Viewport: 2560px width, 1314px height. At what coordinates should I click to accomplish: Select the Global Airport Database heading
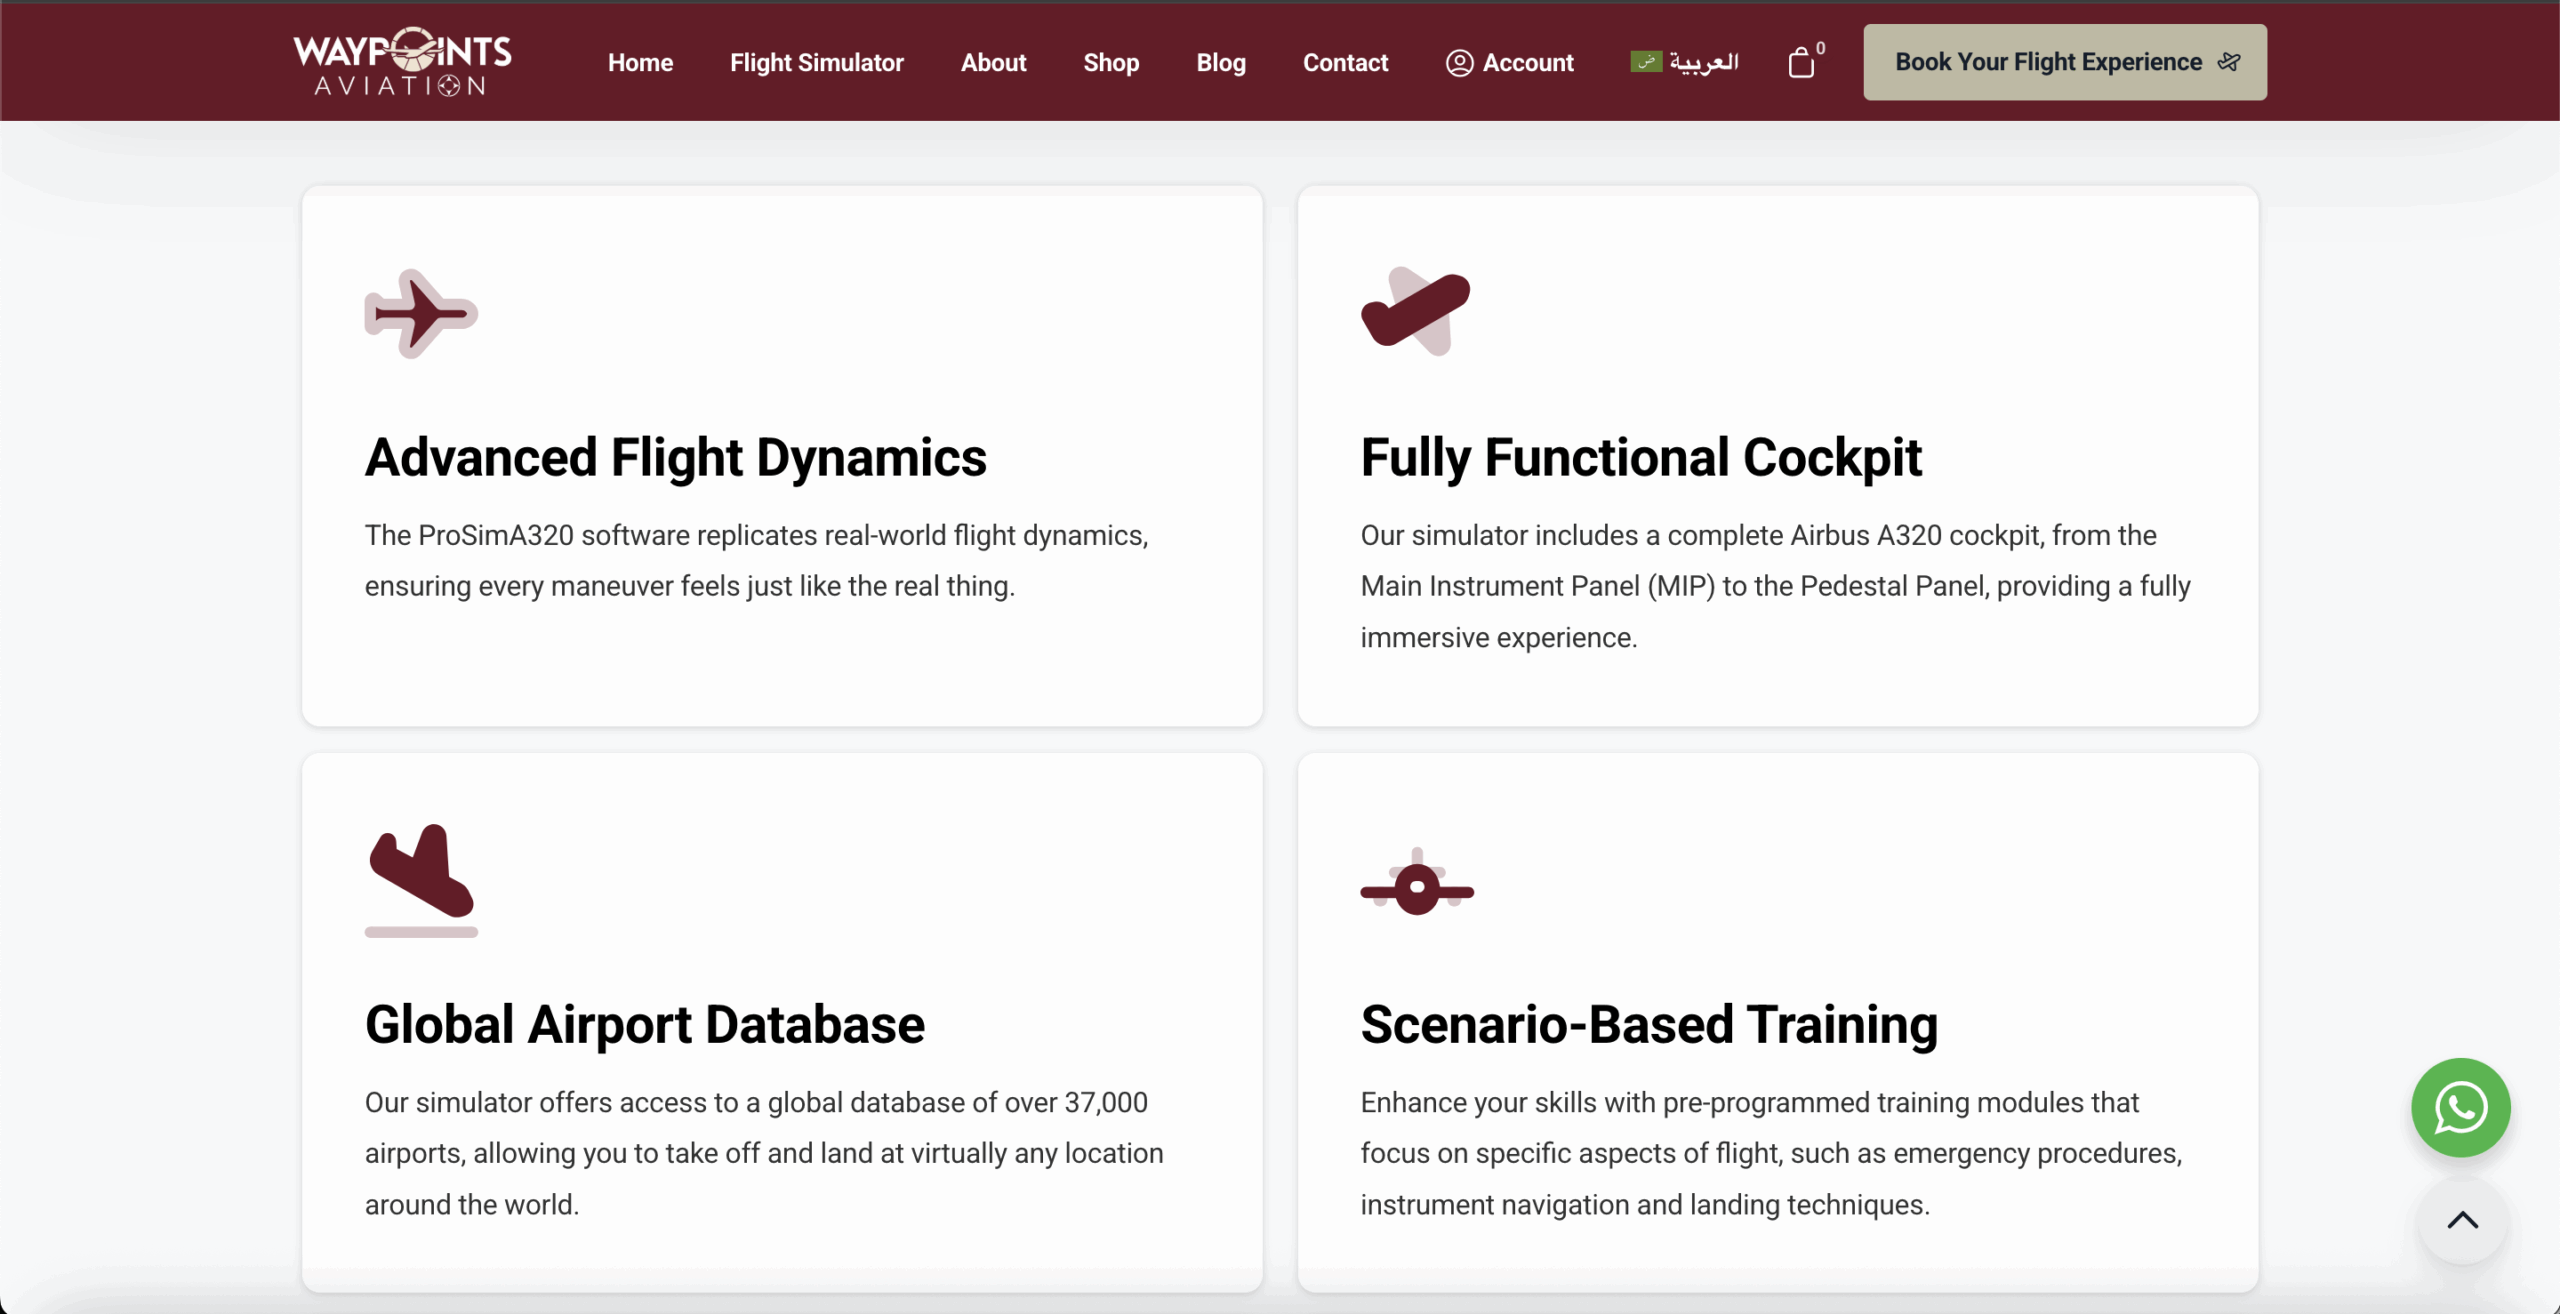[x=645, y=1025]
